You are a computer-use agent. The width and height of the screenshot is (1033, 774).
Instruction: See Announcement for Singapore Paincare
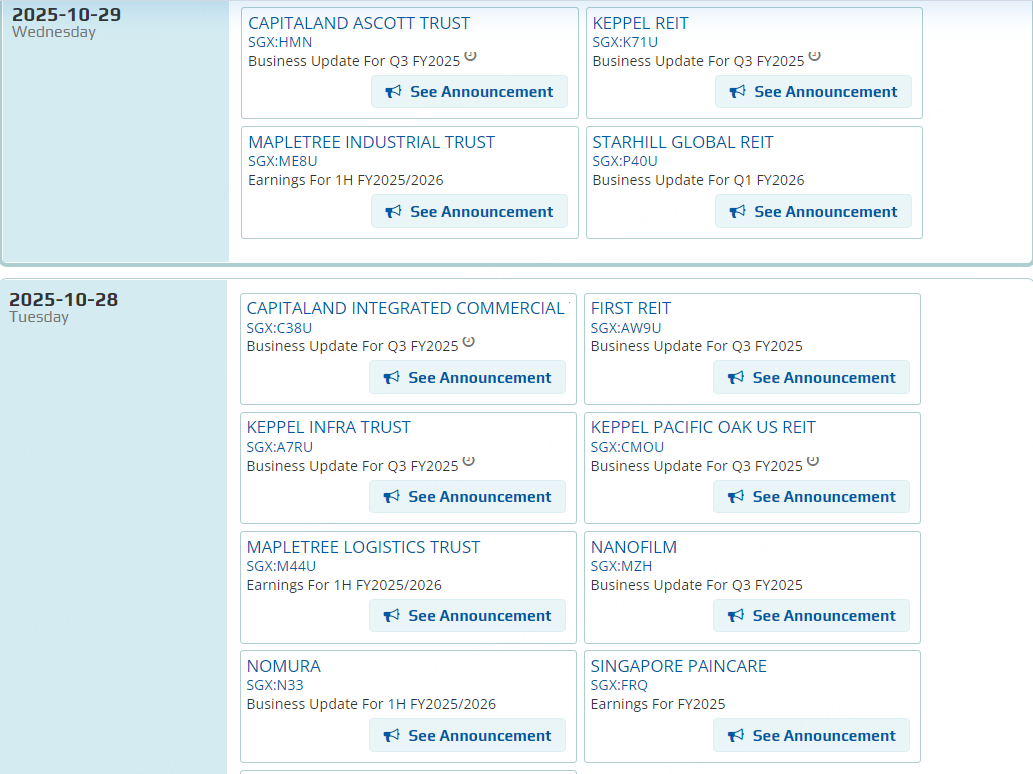point(812,735)
